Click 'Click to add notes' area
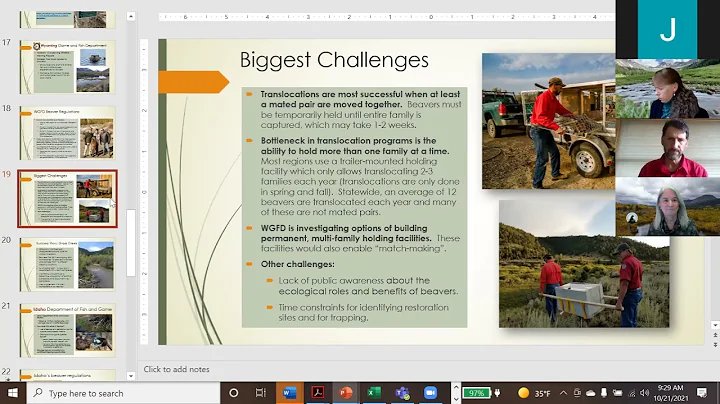The height and width of the screenshot is (404, 720). [176, 369]
